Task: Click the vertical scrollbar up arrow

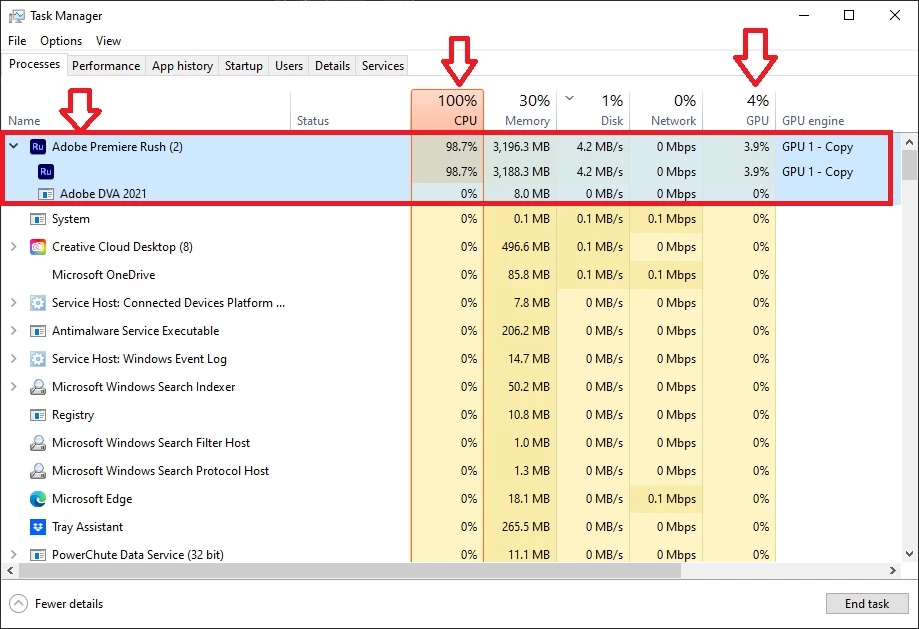Action: tap(909, 142)
